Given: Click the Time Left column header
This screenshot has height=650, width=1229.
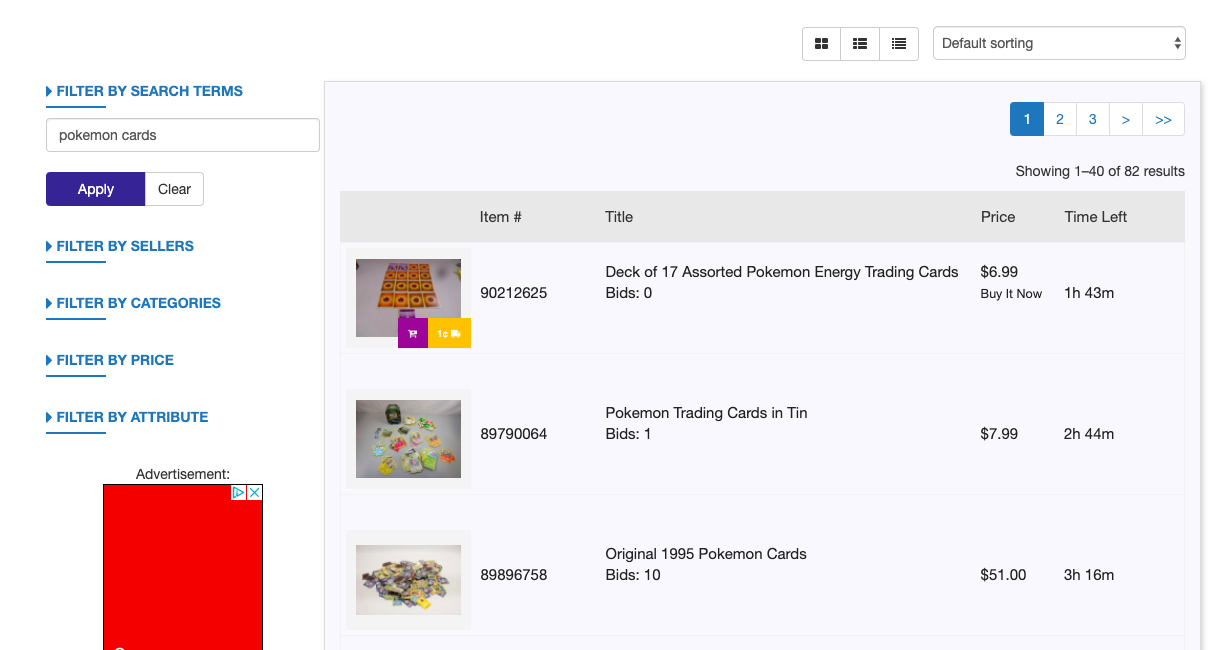Looking at the screenshot, I should pos(1096,217).
